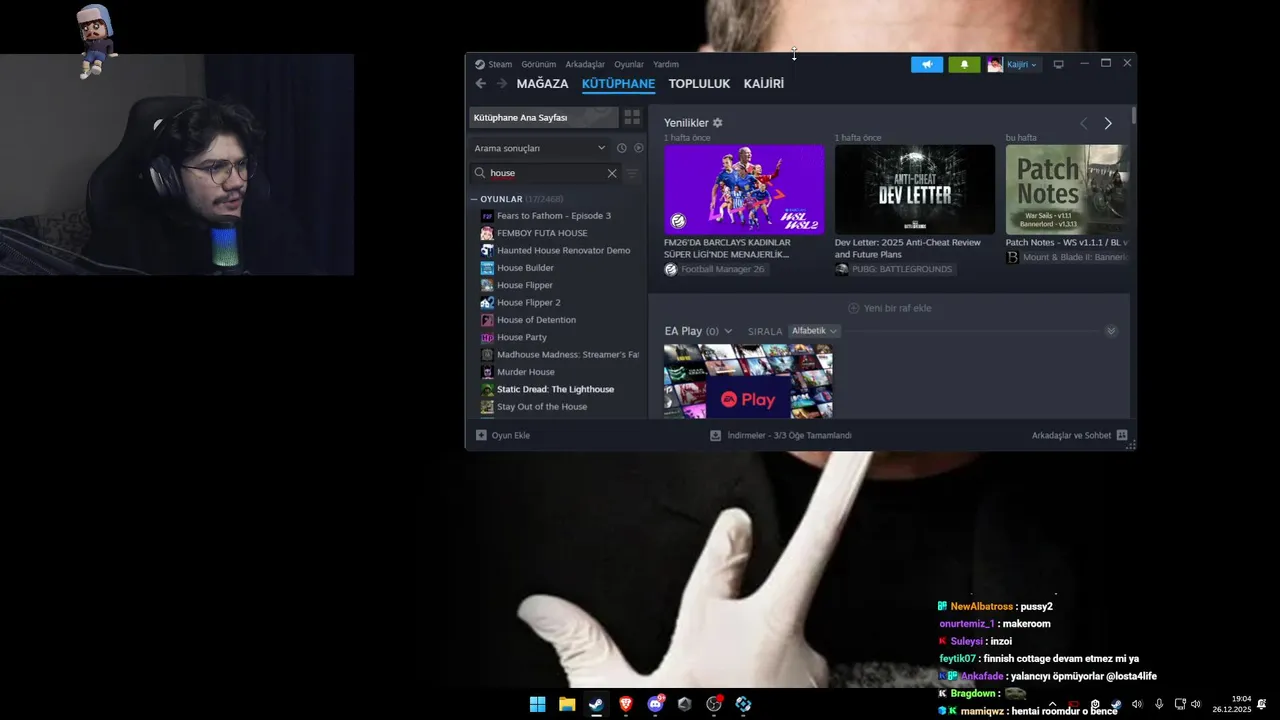Image resolution: width=1280 pixels, height=720 pixels.
Task: Go back with the Steam back arrow
Action: tap(481, 84)
